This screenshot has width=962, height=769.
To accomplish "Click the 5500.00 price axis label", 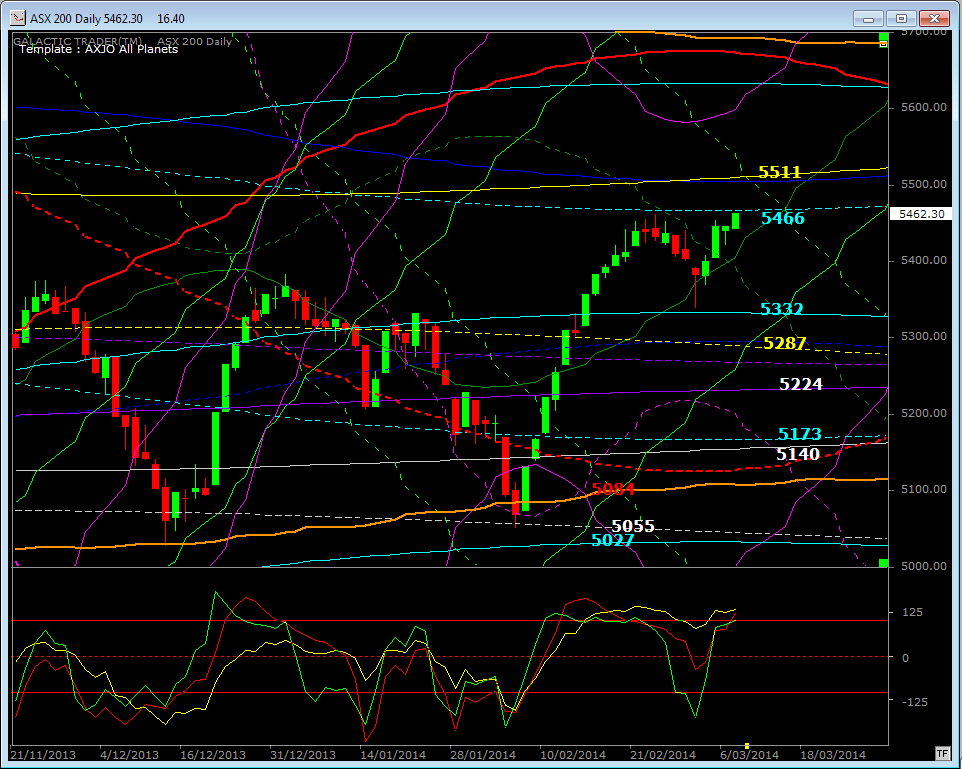I will pos(924,184).
